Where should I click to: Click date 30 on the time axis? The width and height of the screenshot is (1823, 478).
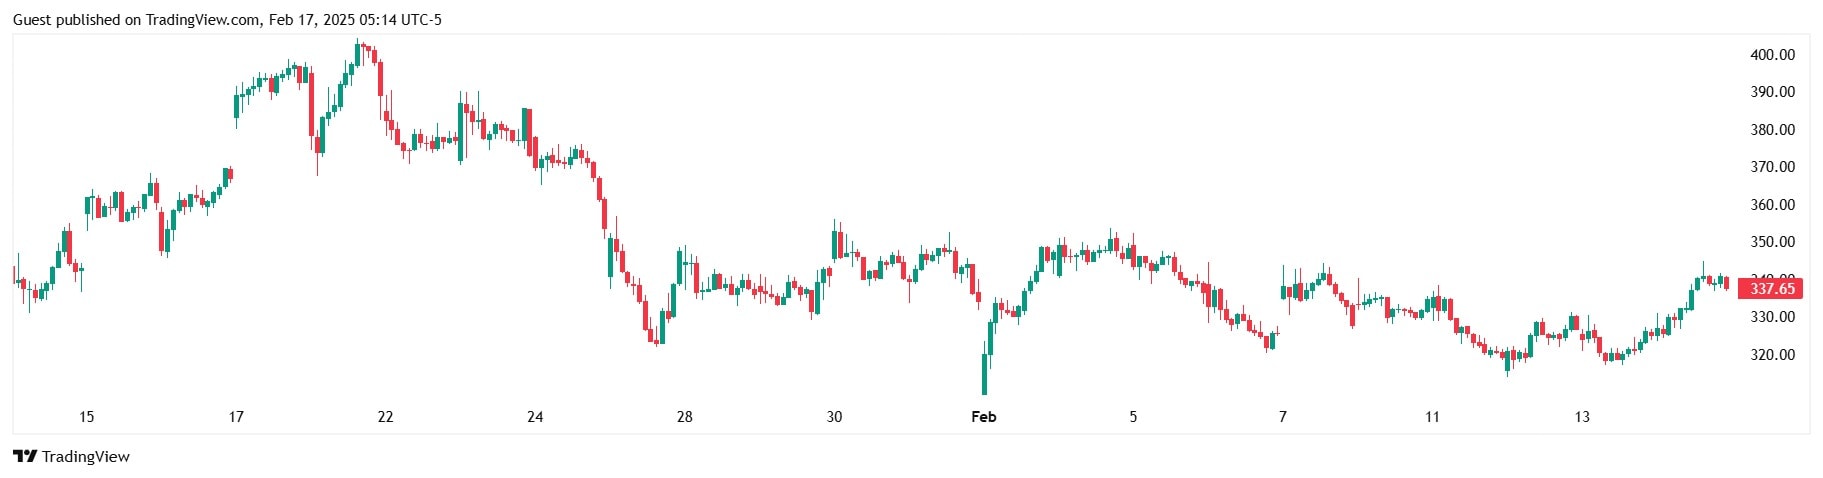click(834, 417)
